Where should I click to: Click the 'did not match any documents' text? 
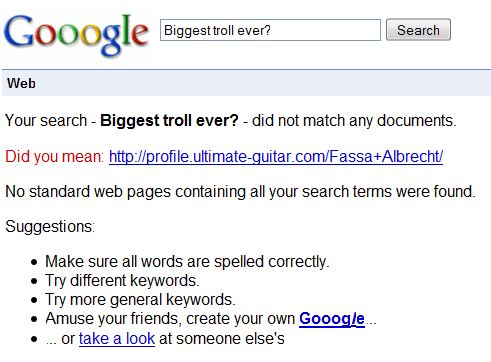click(354, 120)
